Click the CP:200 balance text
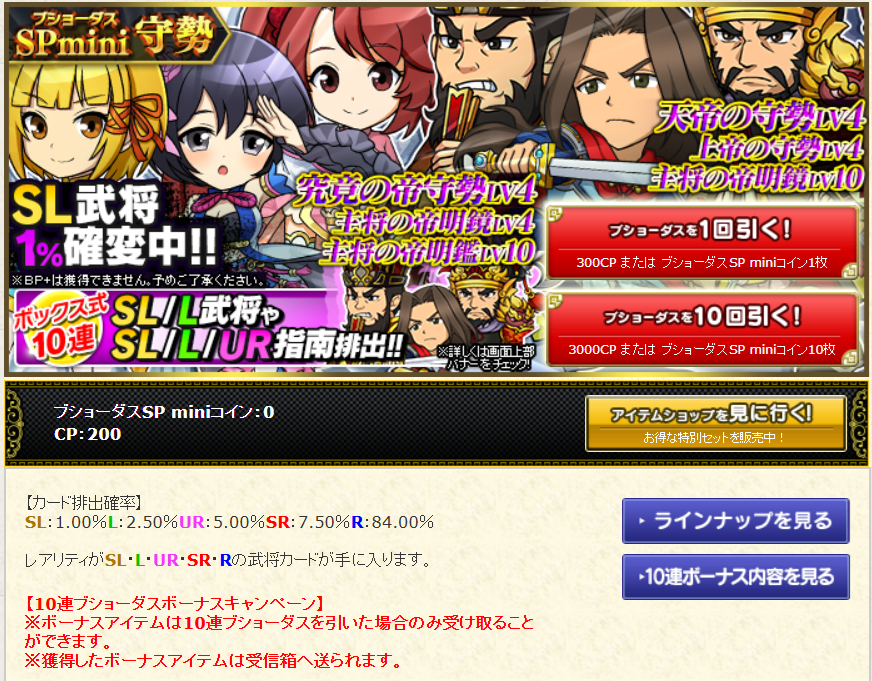The image size is (872, 681). point(87,434)
